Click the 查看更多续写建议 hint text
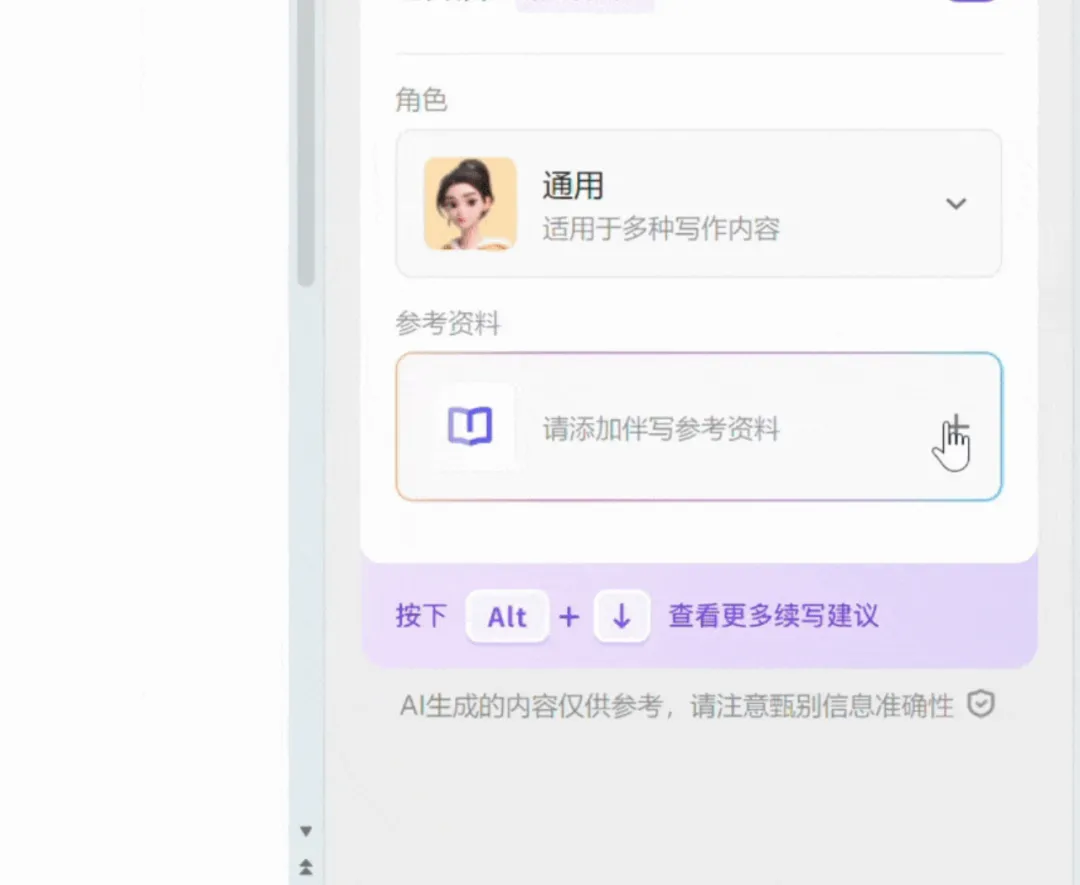 (773, 616)
